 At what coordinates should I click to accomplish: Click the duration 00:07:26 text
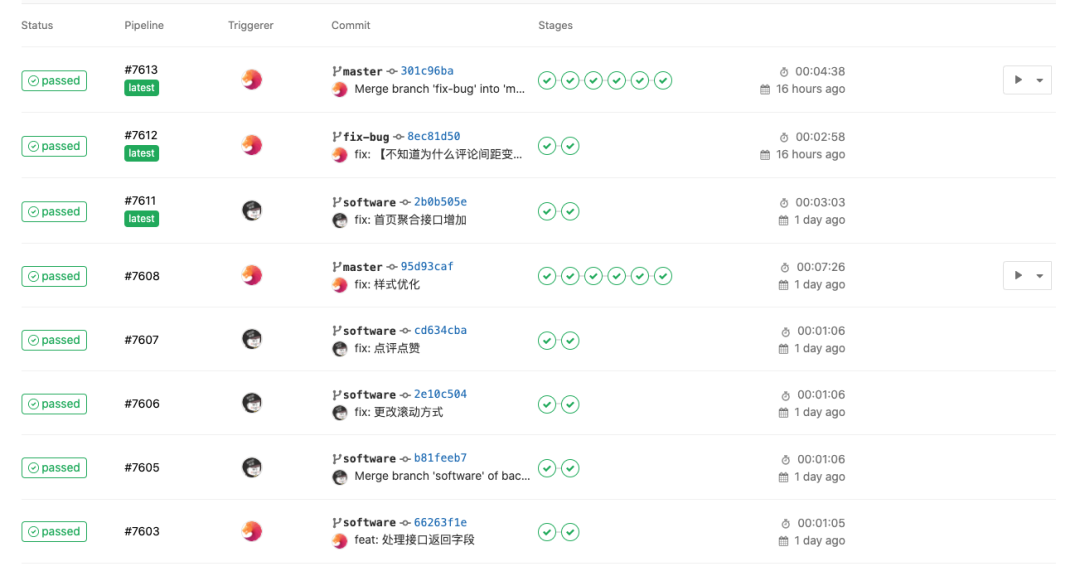pyautogui.click(x=821, y=267)
